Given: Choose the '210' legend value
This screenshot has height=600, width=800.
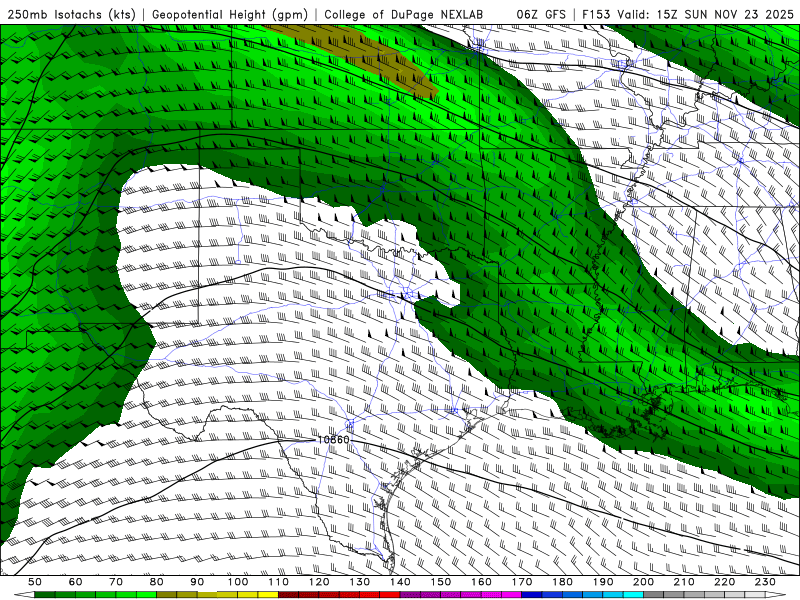Looking at the screenshot, I should click(x=684, y=582).
